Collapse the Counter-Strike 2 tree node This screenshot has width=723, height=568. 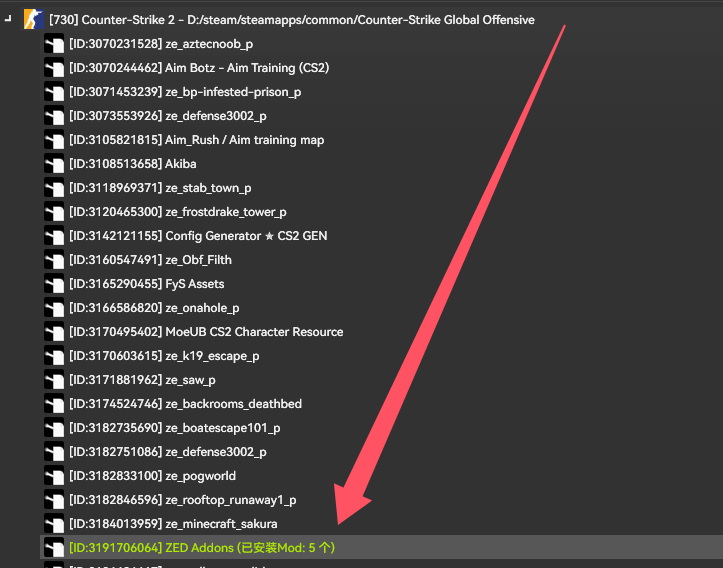tap(7, 19)
